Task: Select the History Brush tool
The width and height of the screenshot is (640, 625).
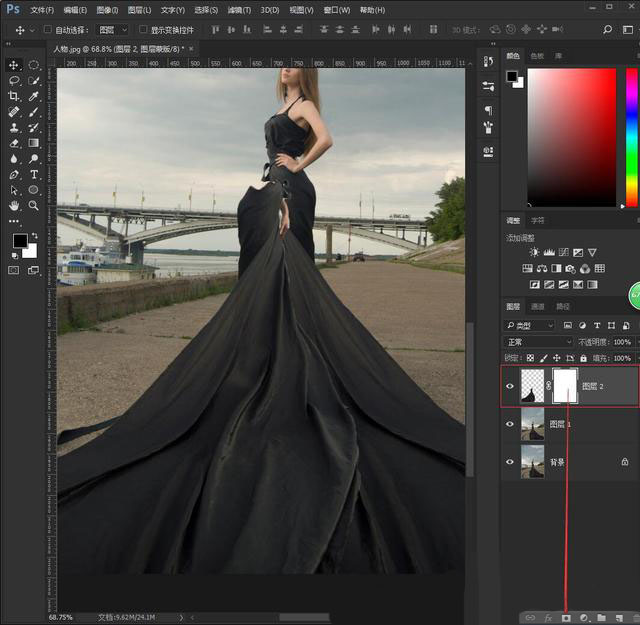Action: point(33,127)
